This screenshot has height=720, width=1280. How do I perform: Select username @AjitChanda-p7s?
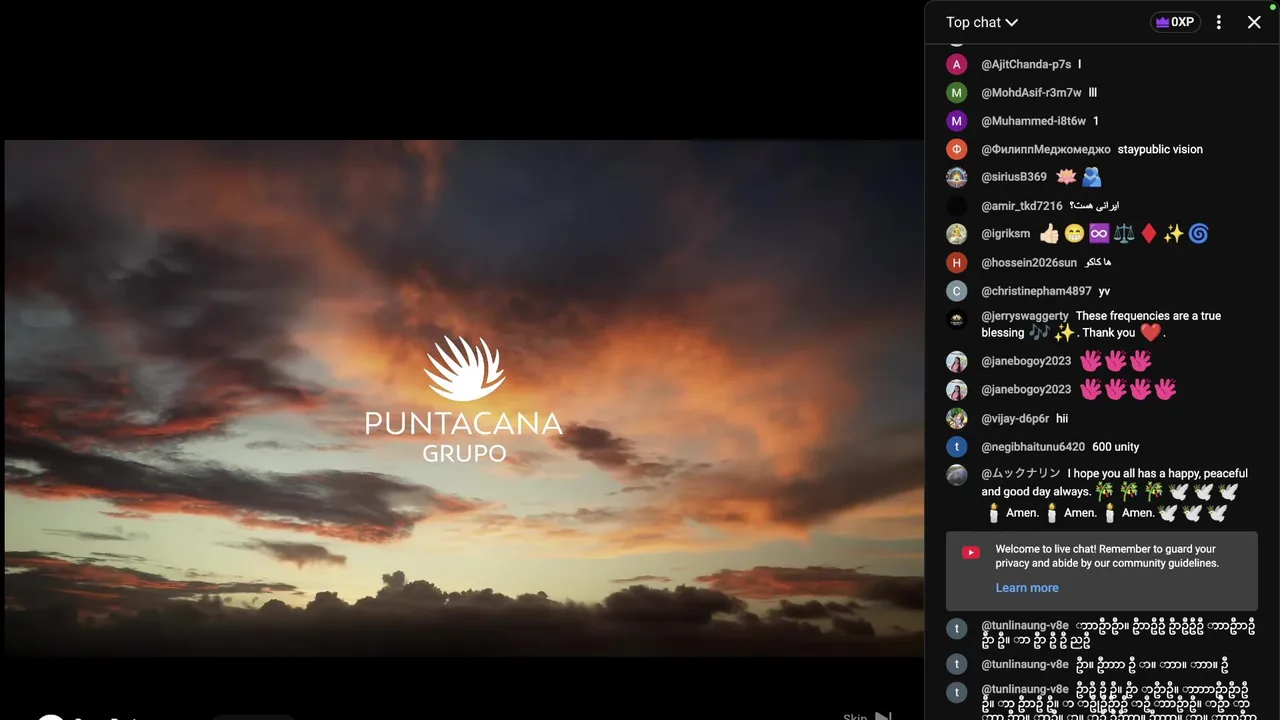coord(1026,64)
